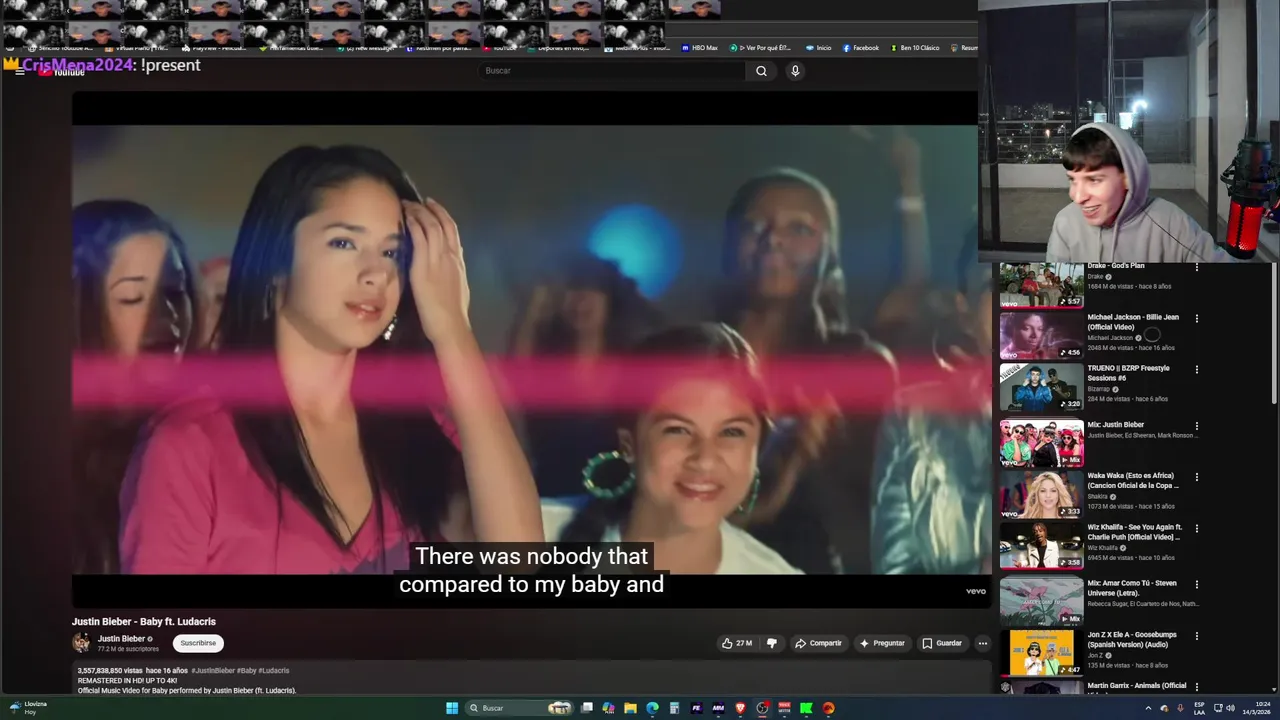Viewport: 1280px width, 720px height.
Task: Open options for Michael Jackson - Billie Jean
Action: coord(1196,319)
